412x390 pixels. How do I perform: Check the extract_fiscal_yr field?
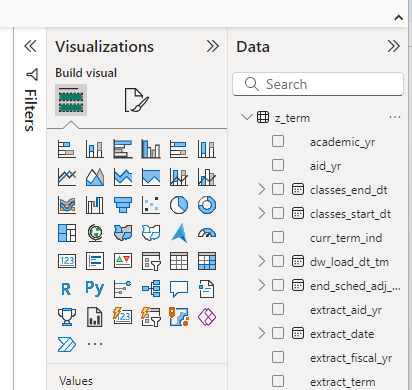(x=278, y=357)
